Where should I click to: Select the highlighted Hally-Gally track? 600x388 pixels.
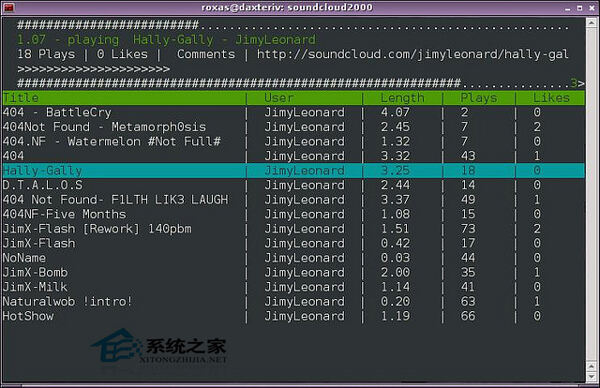click(293, 171)
